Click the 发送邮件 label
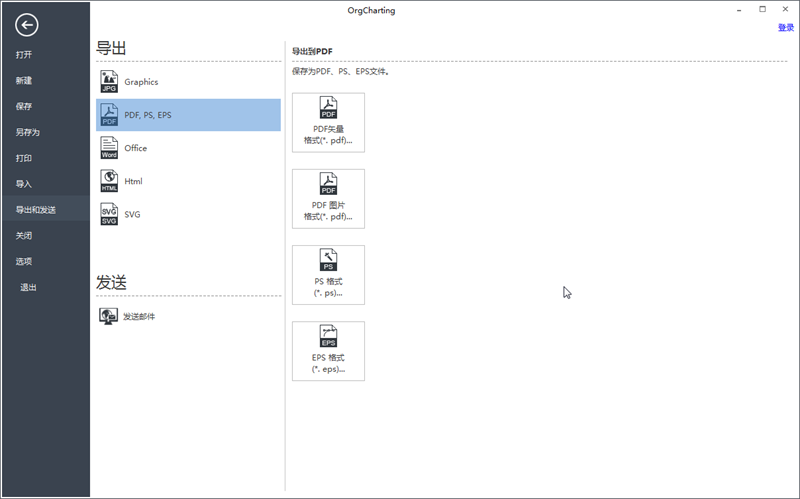800x499 pixels. [x=139, y=316]
